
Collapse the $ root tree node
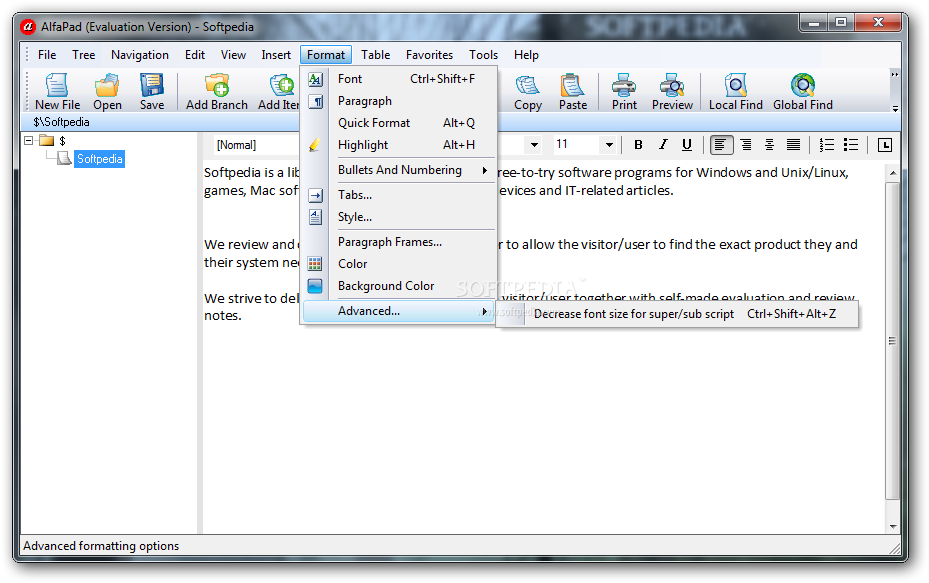click(28, 140)
